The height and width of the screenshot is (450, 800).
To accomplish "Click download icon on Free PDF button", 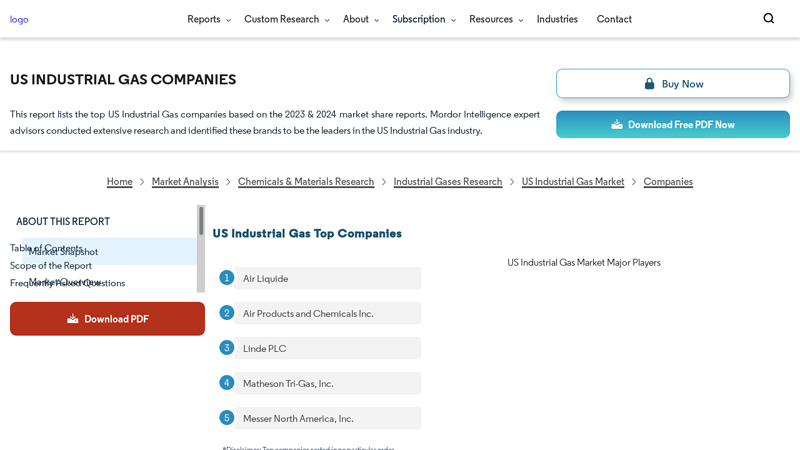I will point(617,124).
